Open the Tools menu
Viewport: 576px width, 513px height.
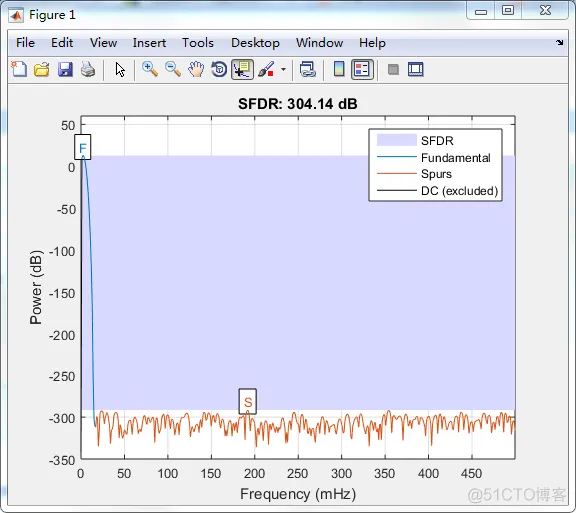(x=198, y=43)
